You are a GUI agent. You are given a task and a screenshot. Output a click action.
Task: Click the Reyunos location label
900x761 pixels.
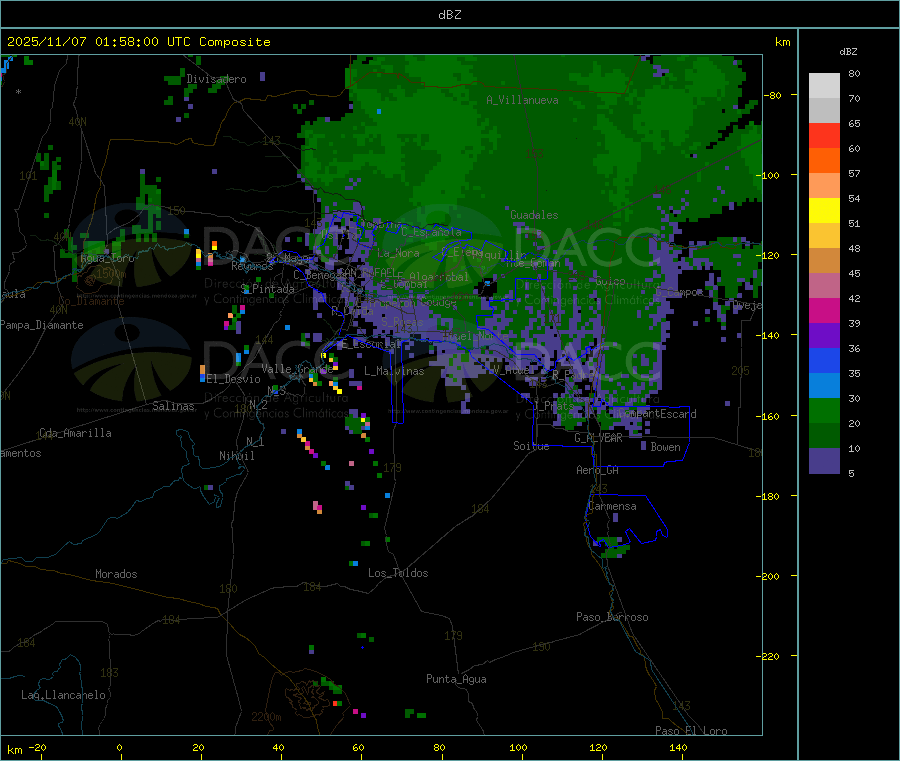click(253, 266)
